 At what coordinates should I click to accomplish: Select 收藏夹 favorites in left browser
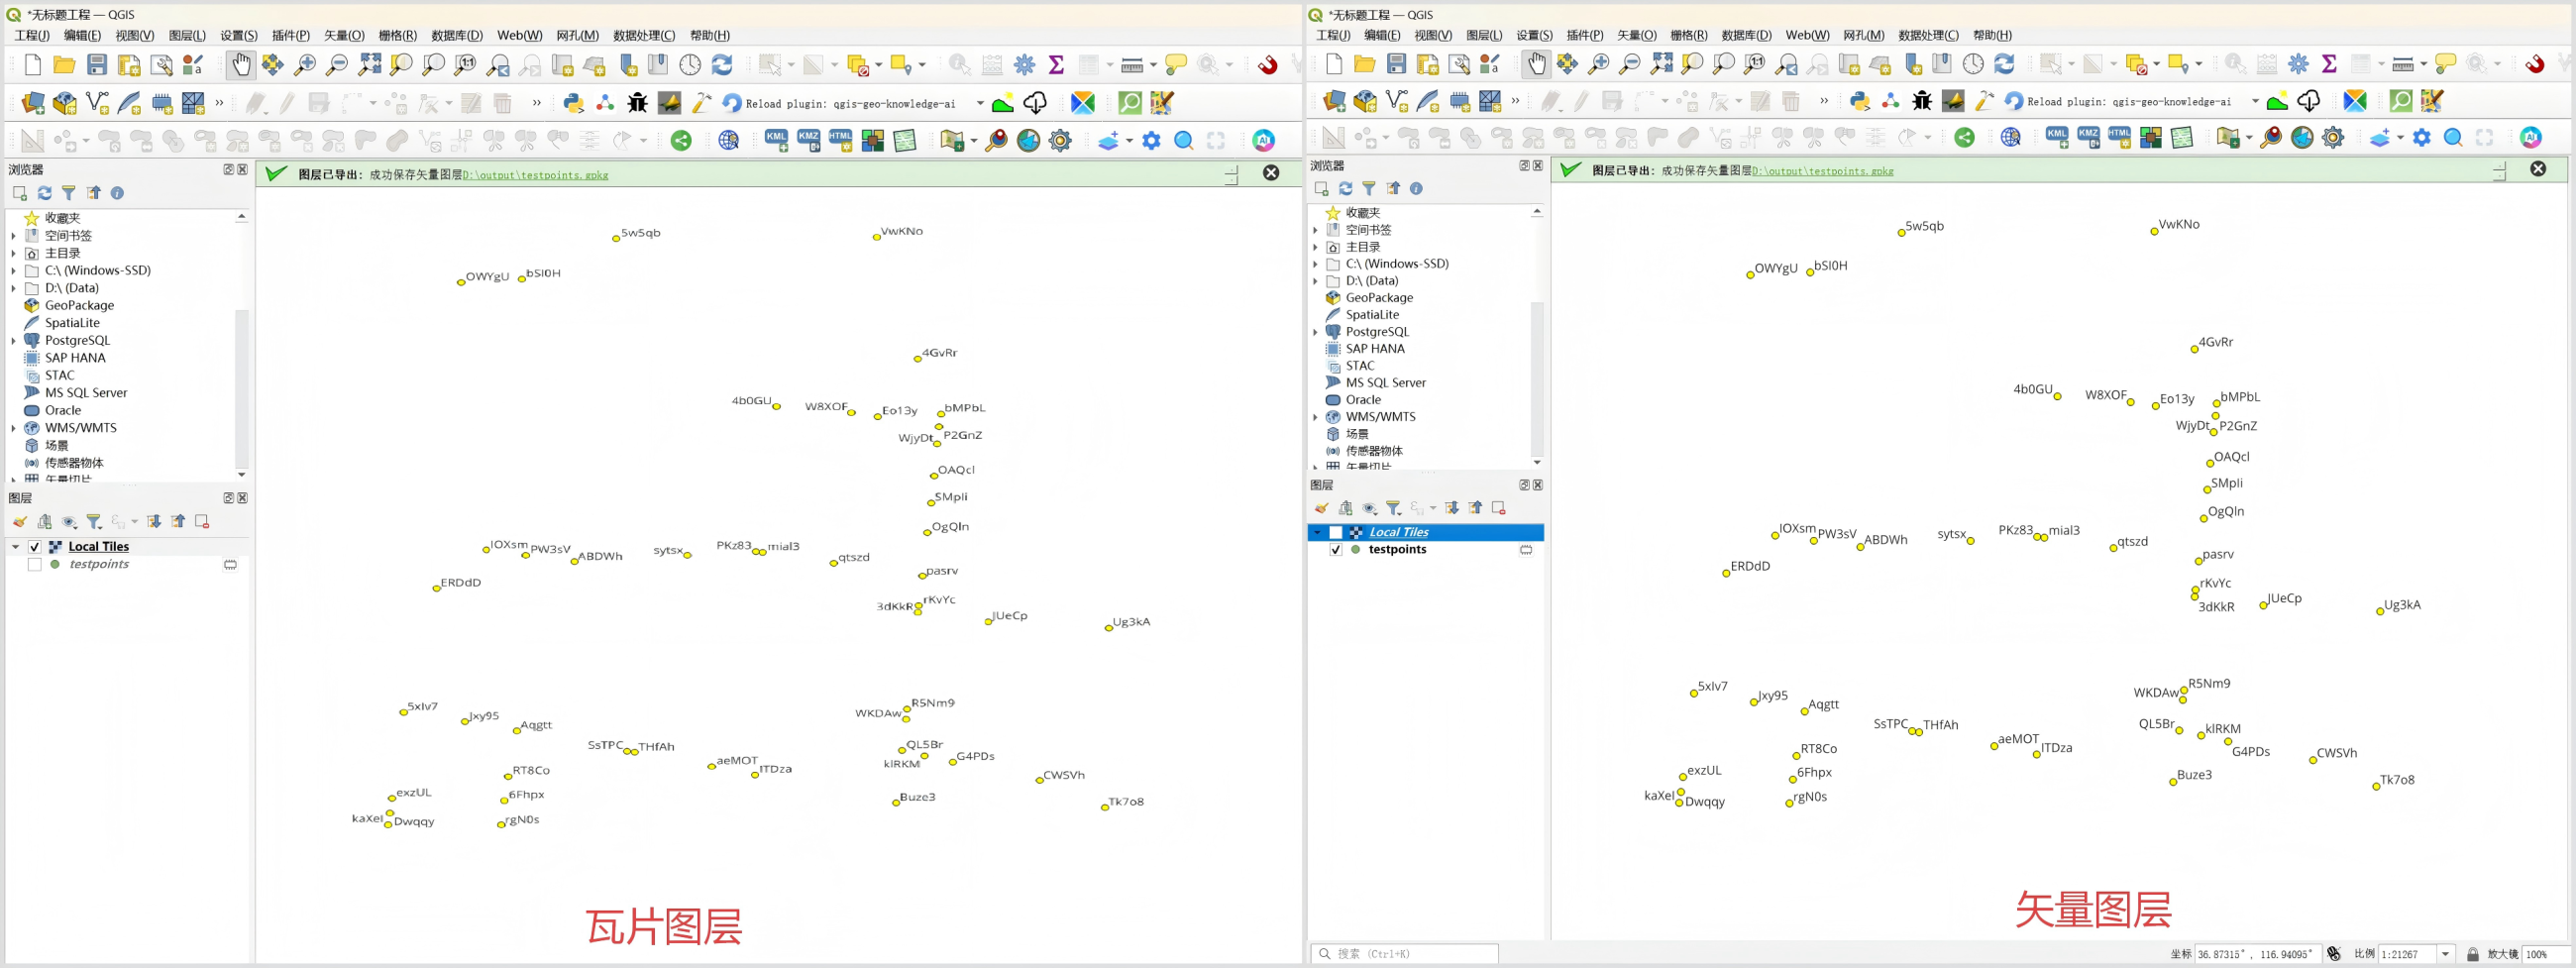[x=62, y=218]
